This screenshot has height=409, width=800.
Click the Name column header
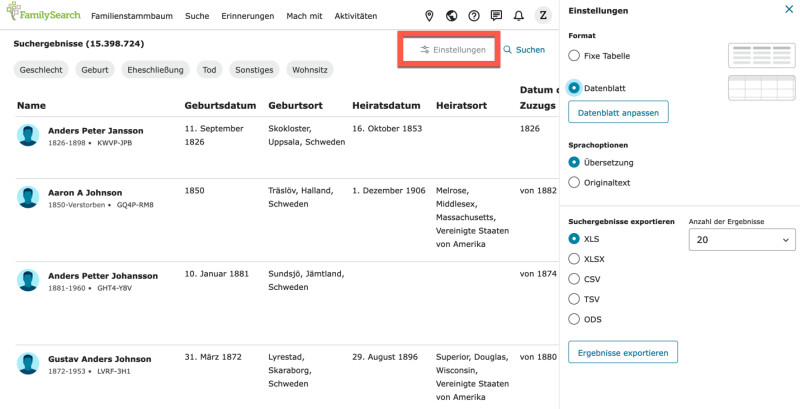(31, 106)
